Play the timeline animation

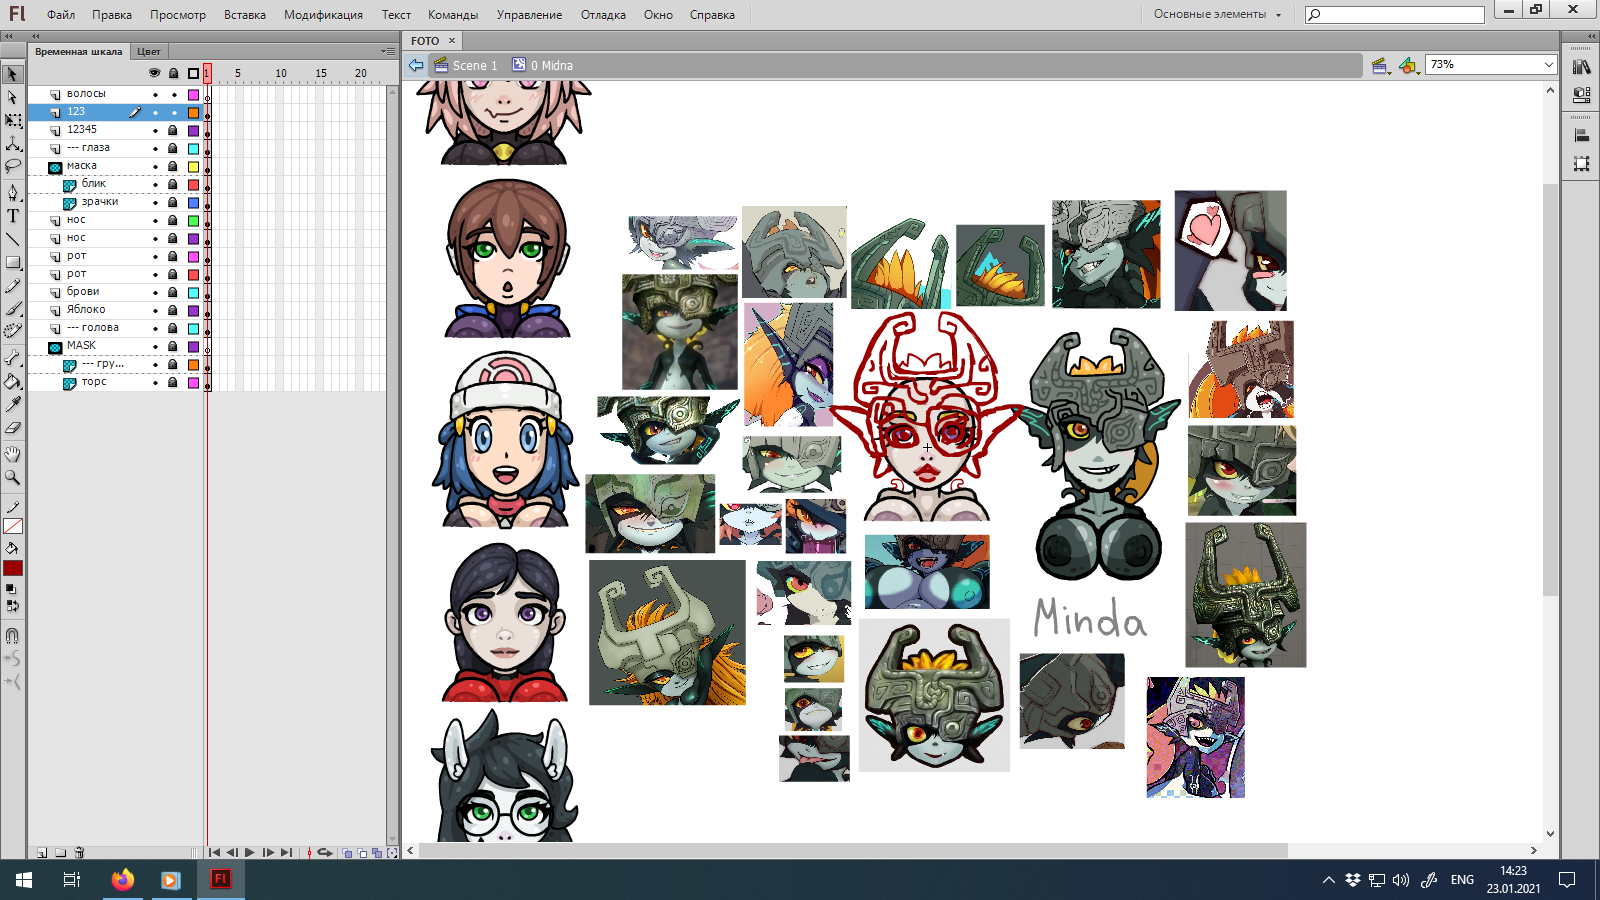click(x=250, y=853)
